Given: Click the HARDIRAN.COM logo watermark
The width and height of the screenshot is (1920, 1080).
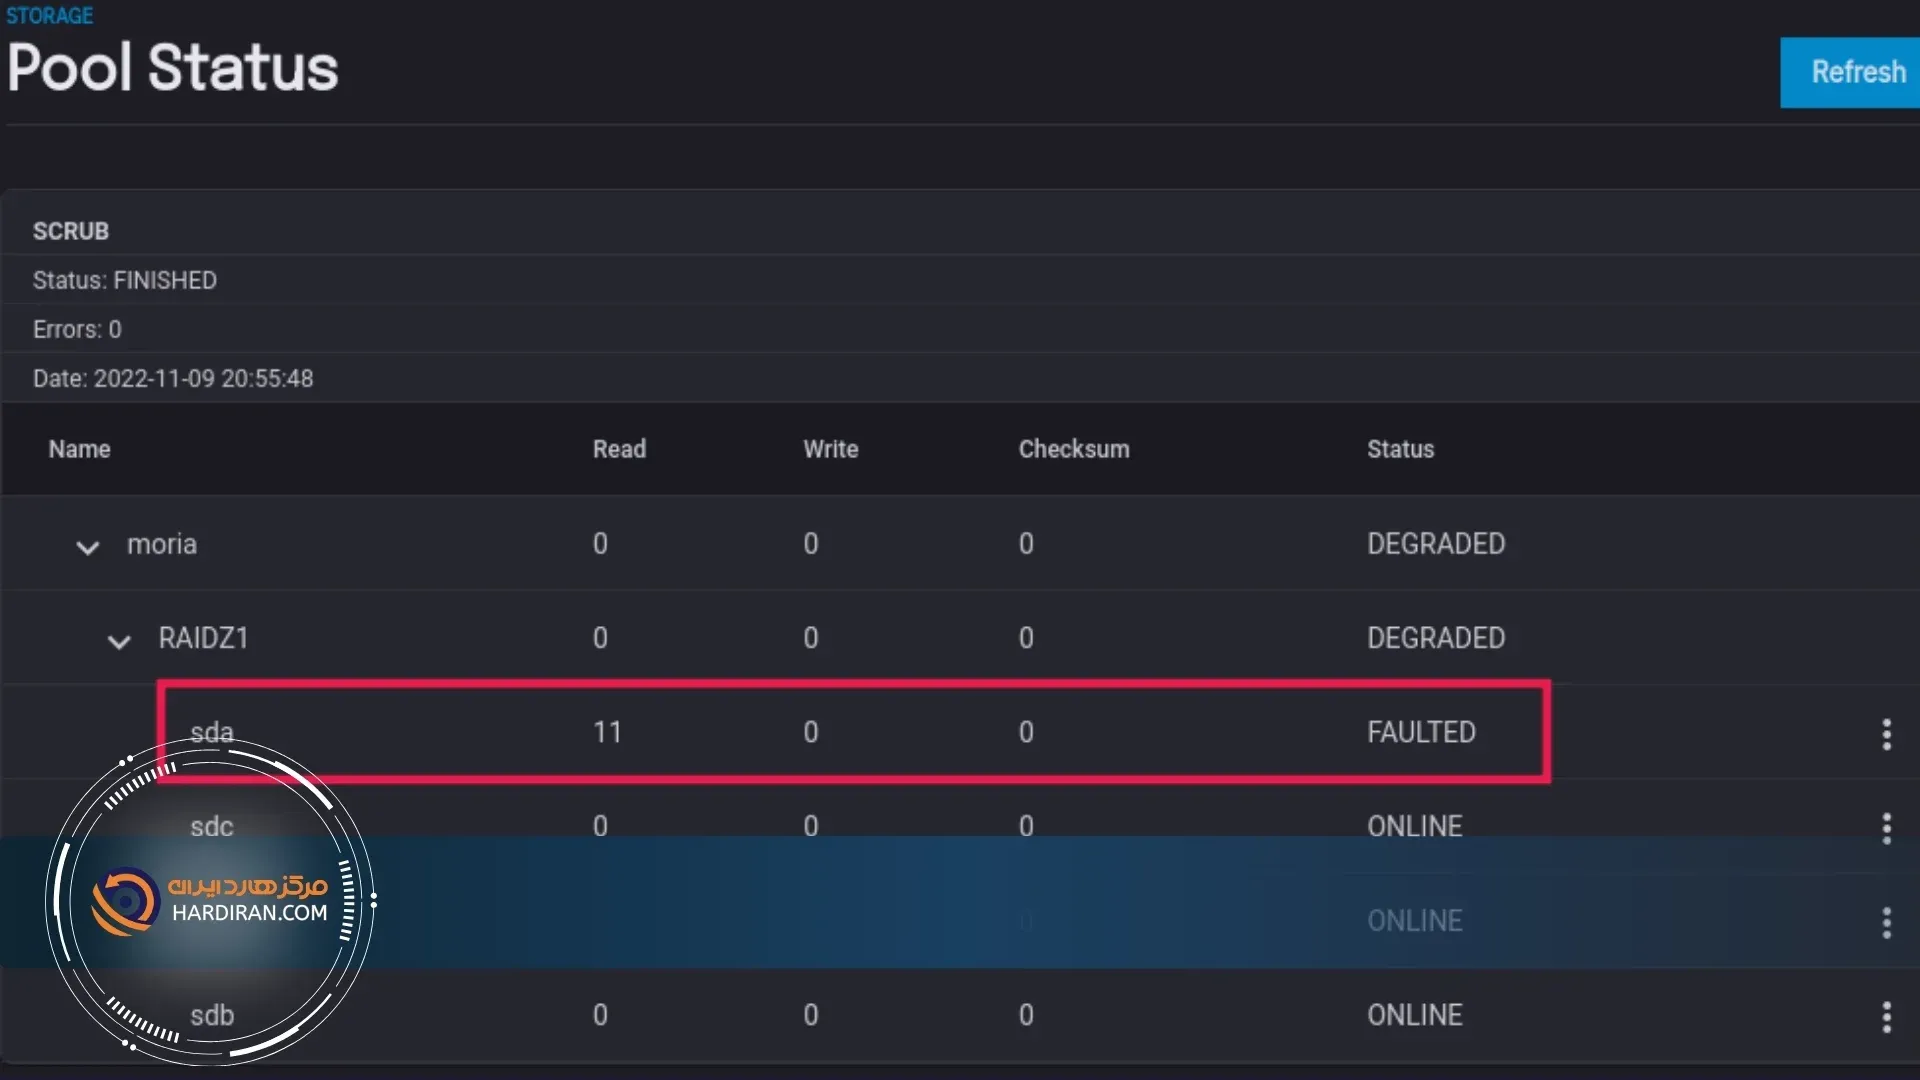Looking at the screenshot, I should point(210,900).
